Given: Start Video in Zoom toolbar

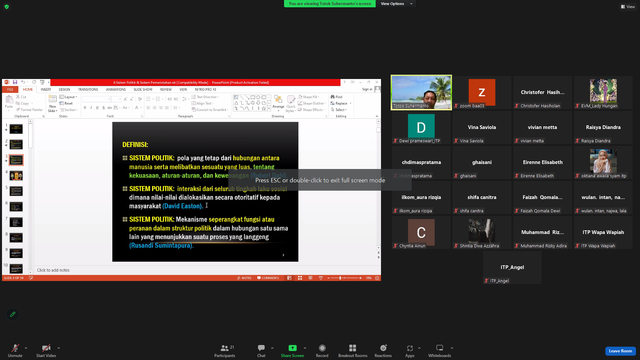Looking at the screenshot, I should [x=46, y=350].
